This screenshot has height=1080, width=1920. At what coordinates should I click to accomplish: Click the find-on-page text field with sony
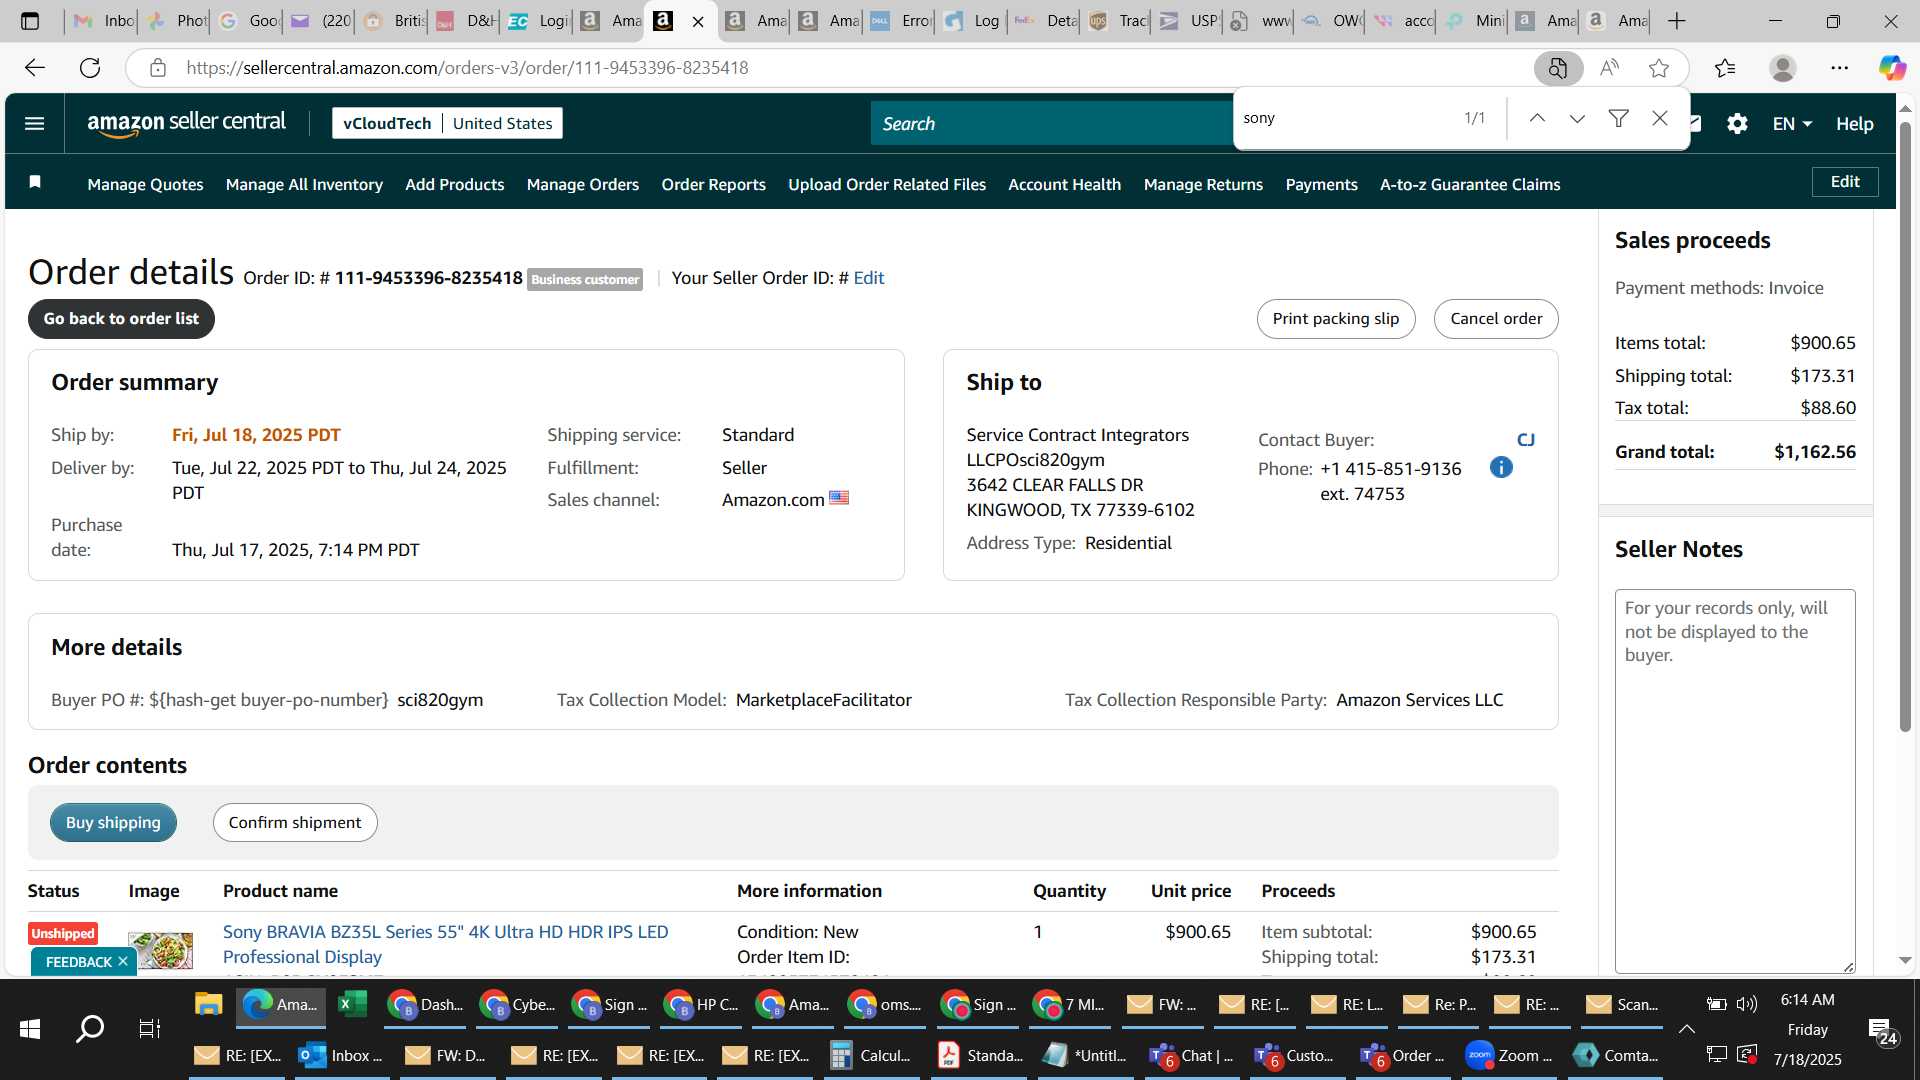tap(1345, 118)
